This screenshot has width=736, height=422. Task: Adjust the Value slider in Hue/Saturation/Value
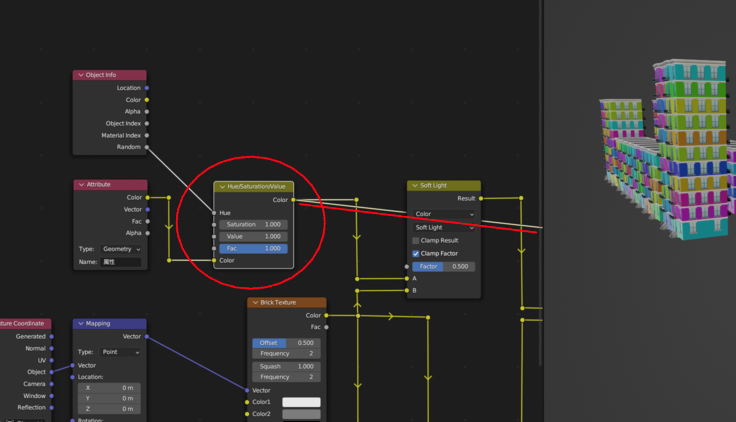point(253,237)
